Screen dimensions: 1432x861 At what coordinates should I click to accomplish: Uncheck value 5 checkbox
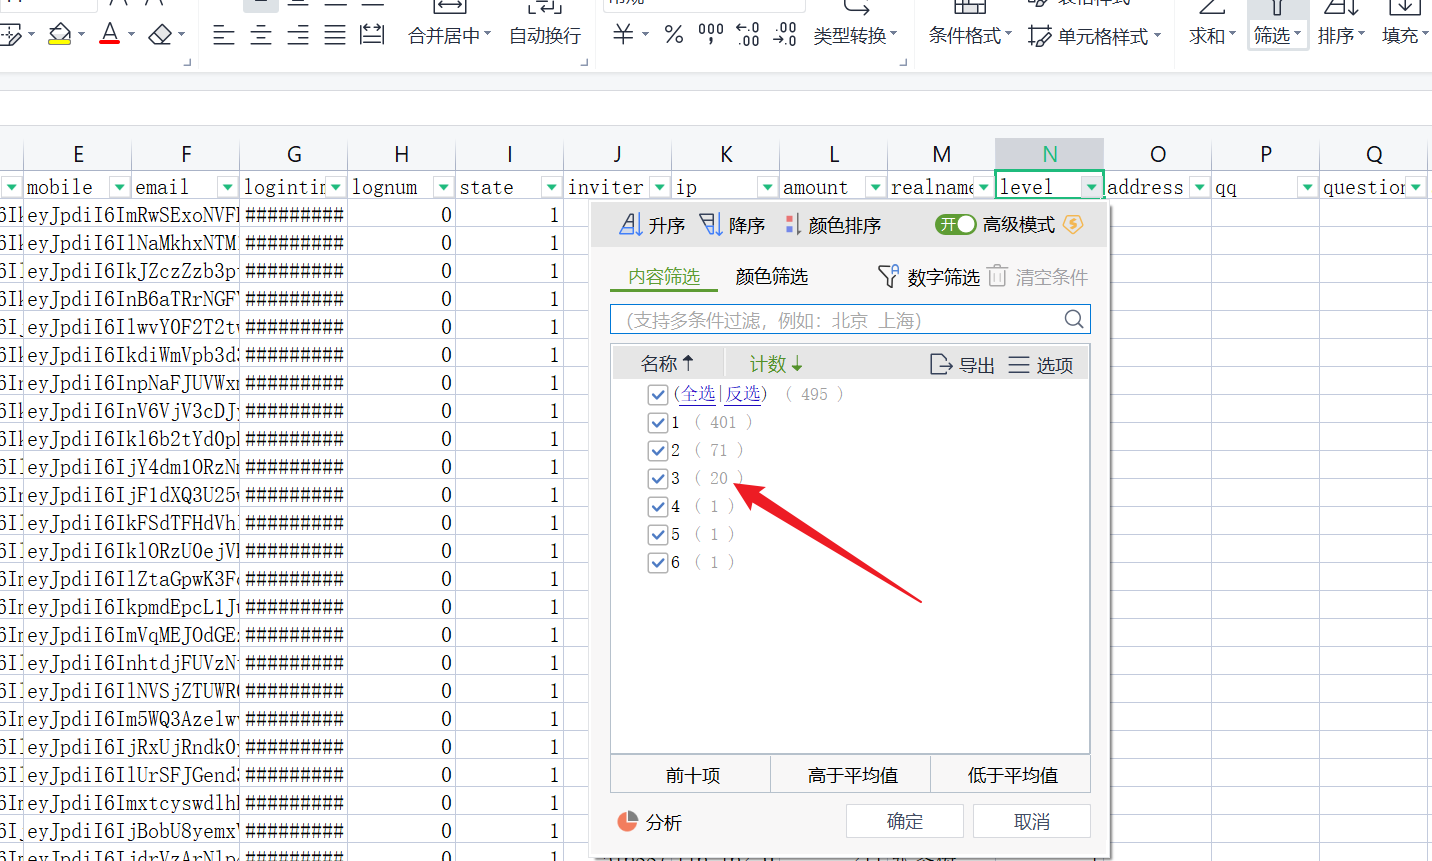click(657, 534)
